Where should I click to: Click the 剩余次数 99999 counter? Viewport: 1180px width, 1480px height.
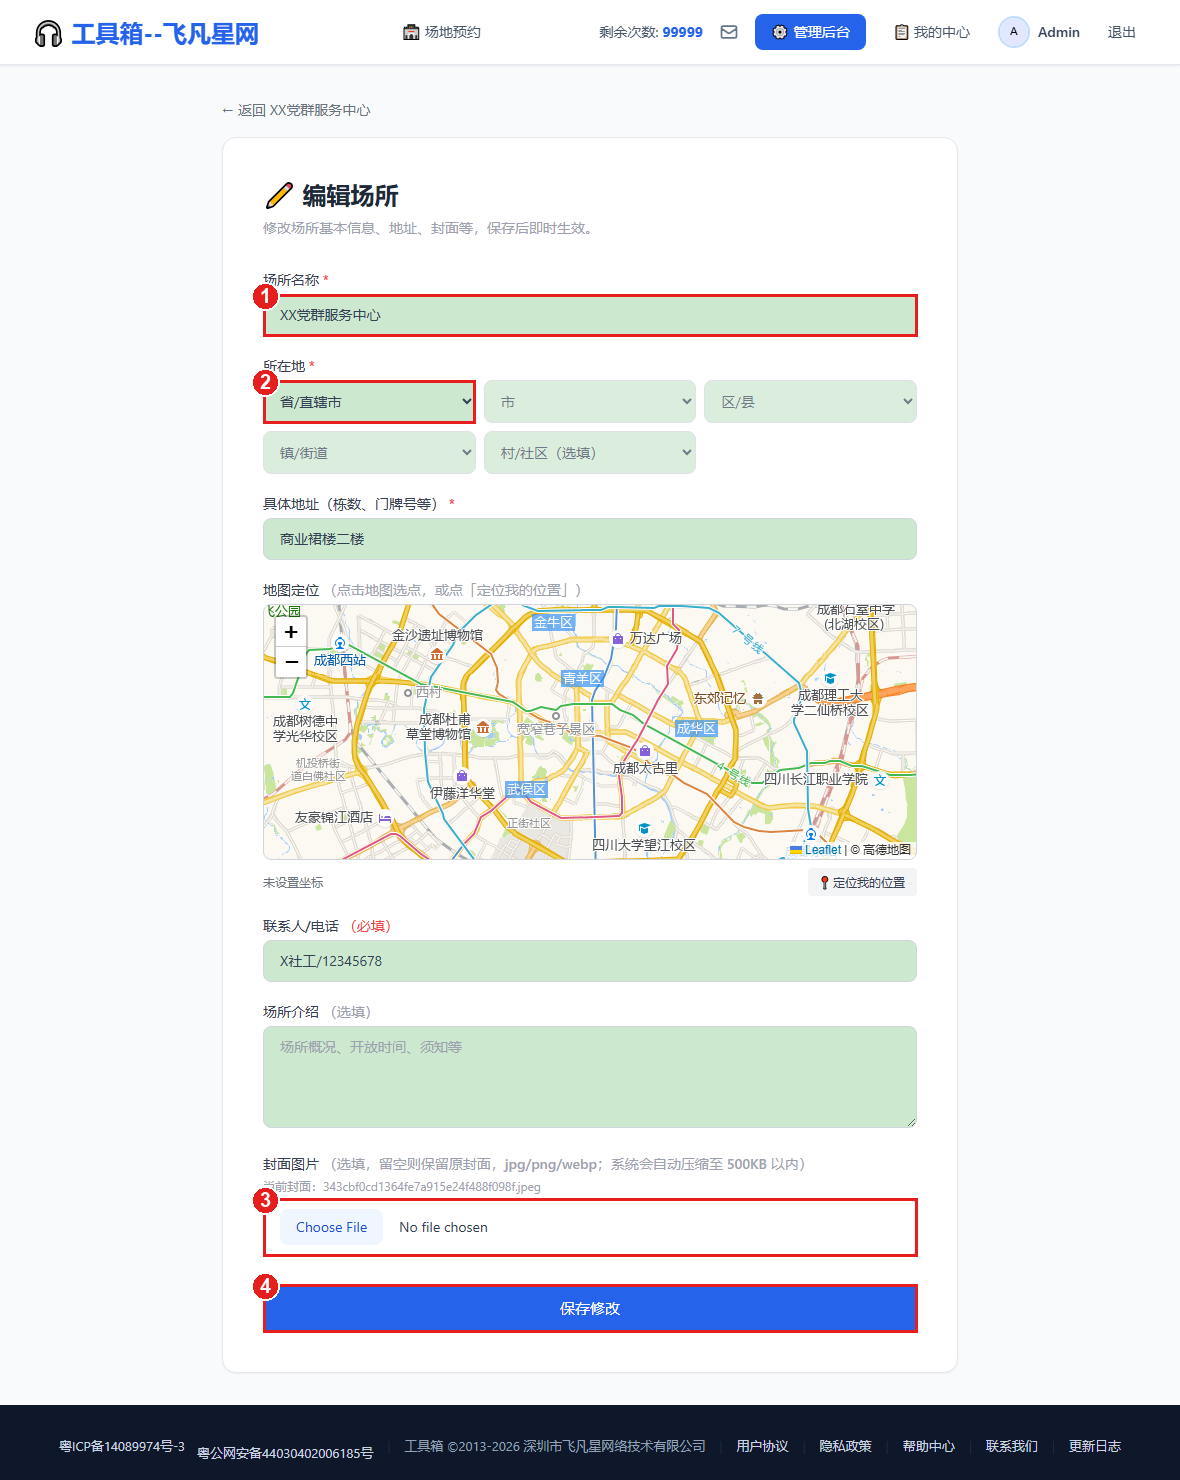click(x=651, y=32)
